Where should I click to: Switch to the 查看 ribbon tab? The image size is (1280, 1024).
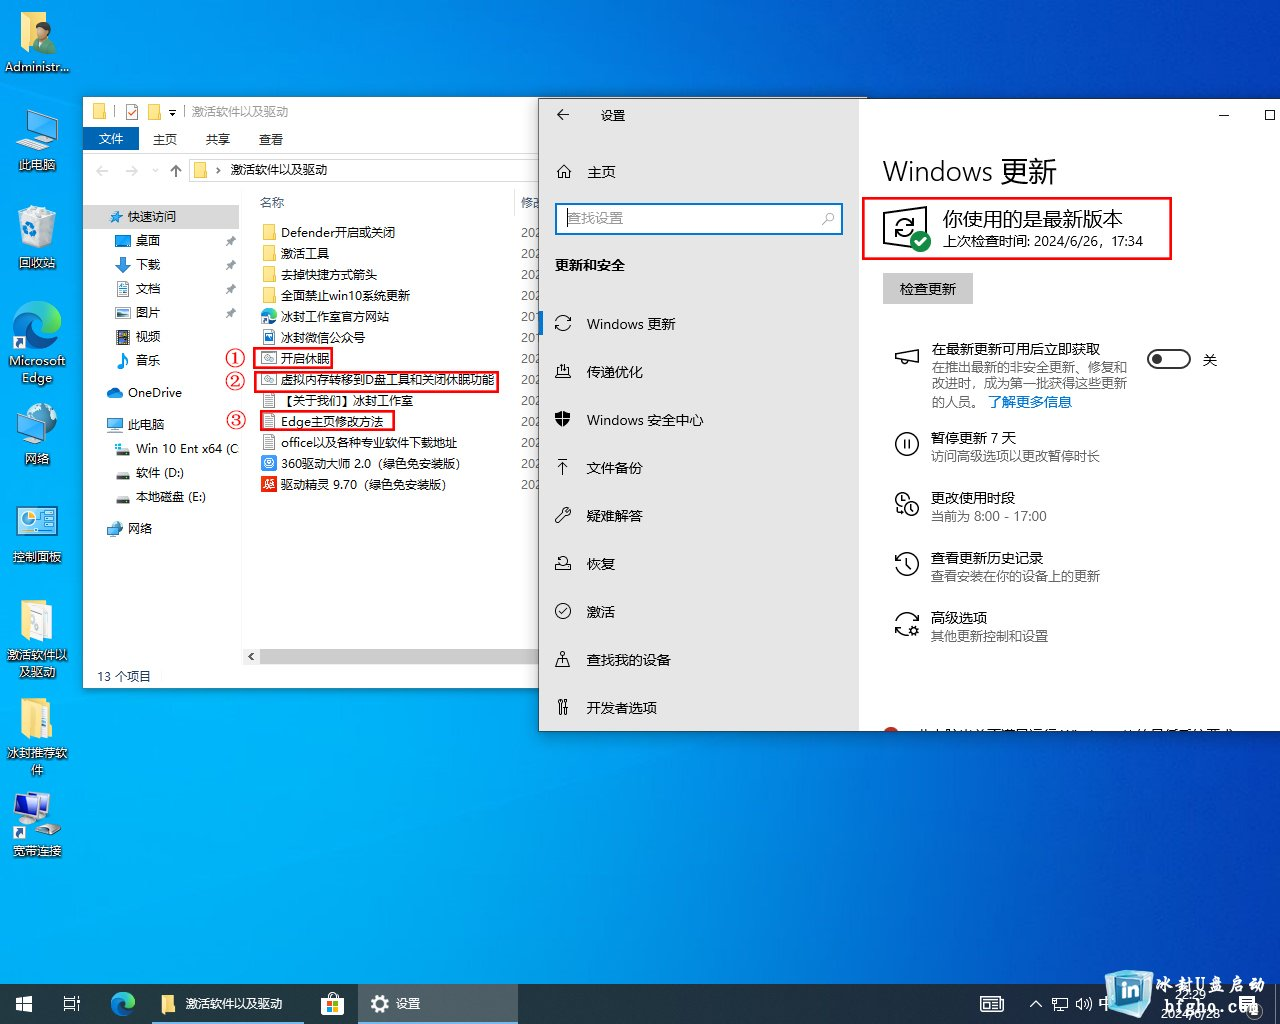point(270,139)
